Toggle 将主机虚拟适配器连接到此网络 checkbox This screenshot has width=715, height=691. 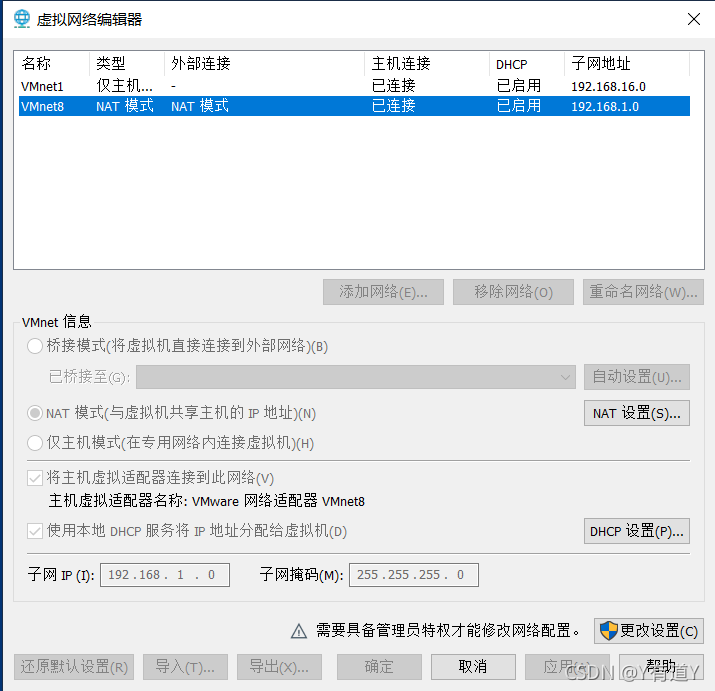tap(35, 478)
